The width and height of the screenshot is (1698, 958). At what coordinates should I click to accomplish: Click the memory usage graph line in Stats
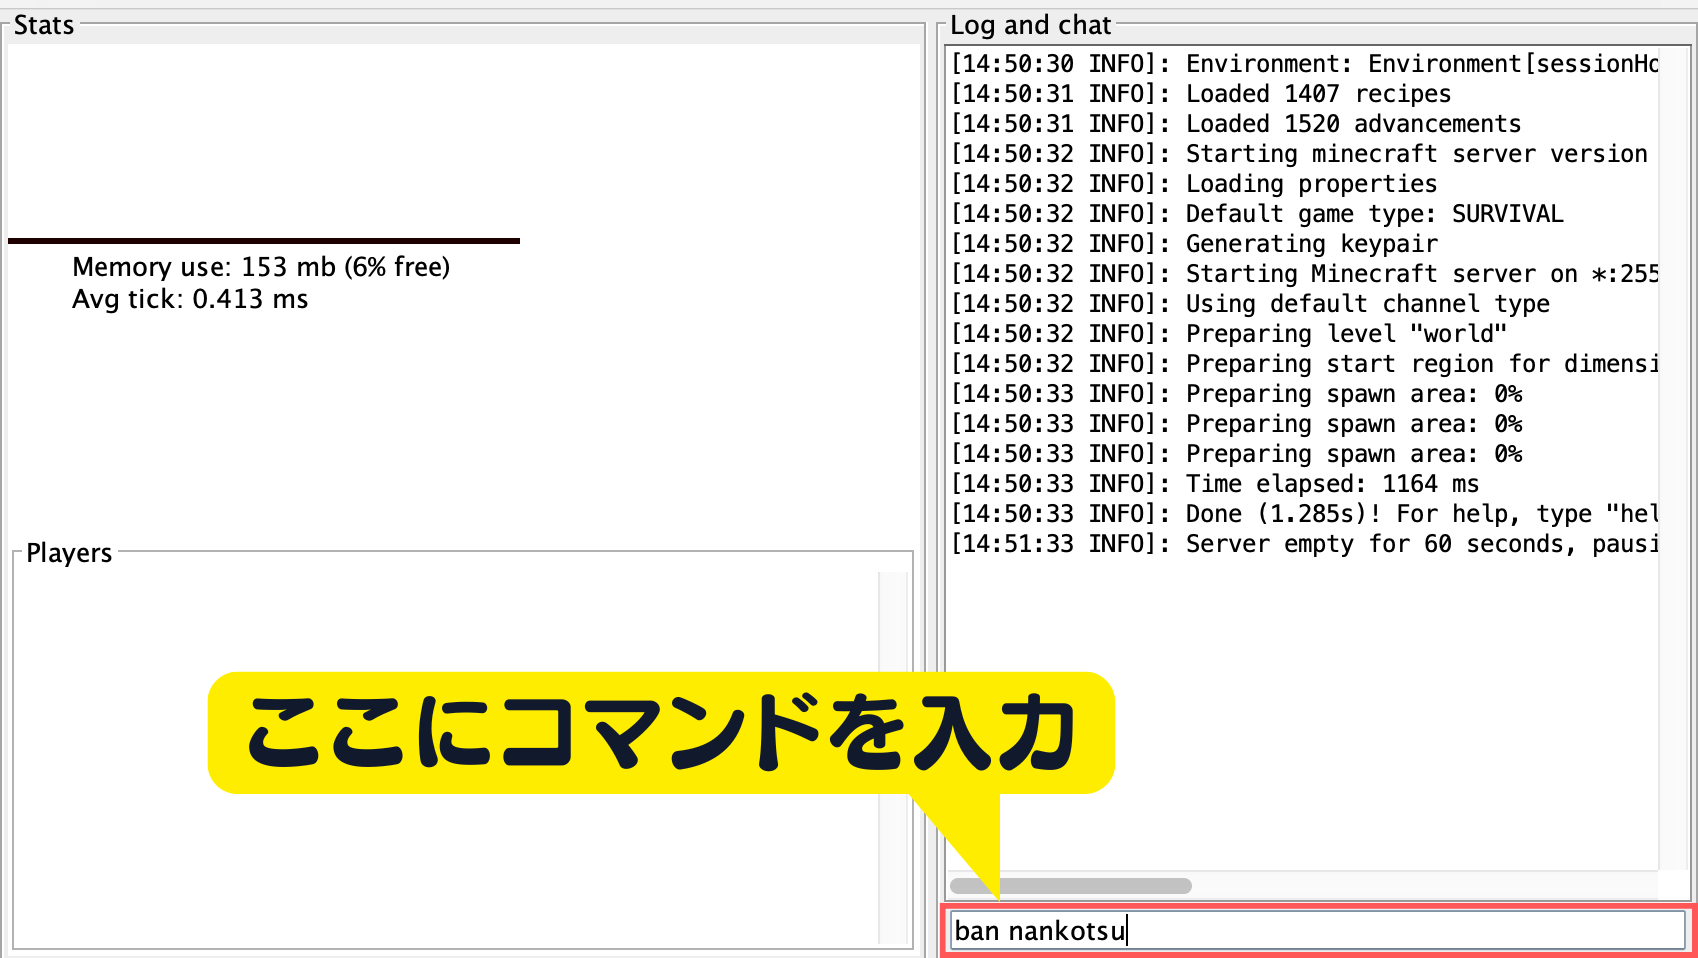tap(264, 241)
